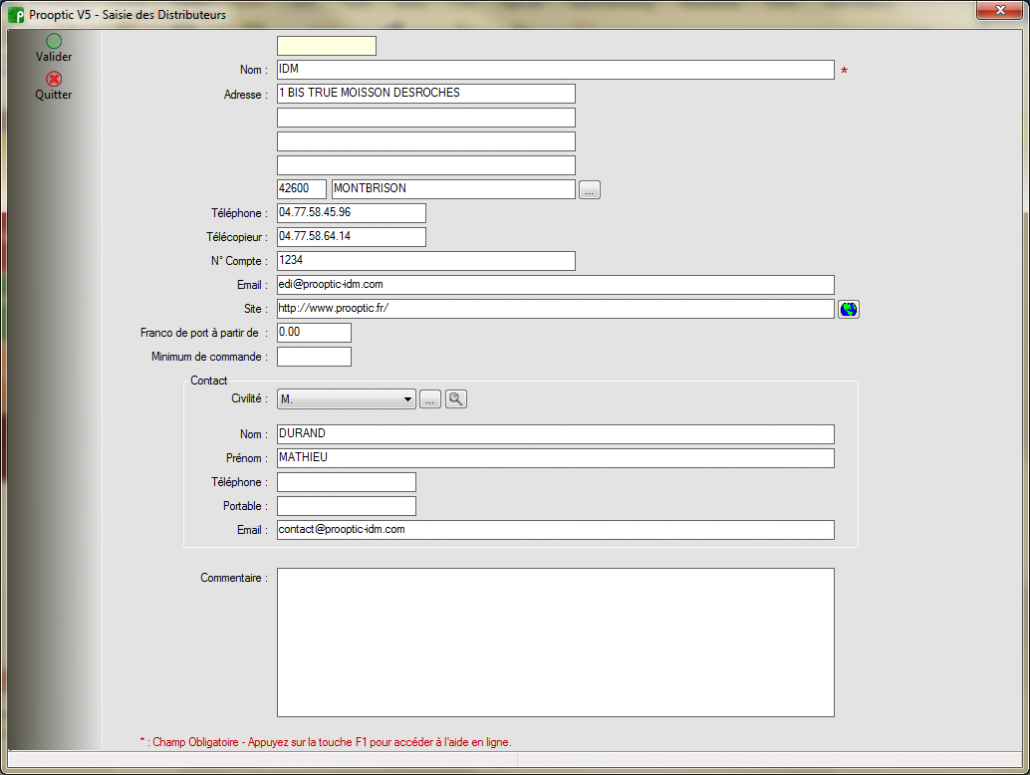The width and height of the screenshot is (1030, 775).
Task: Click the third empty Adresse line
Action: (x=426, y=141)
